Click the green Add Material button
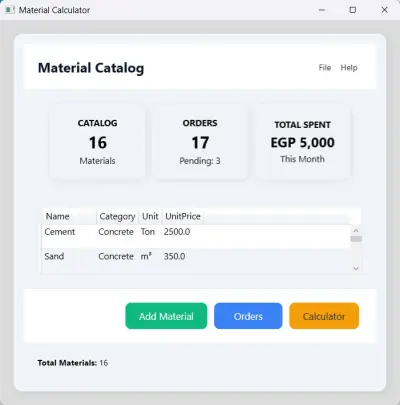Image resolution: width=400 pixels, height=405 pixels. pos(166,316)
